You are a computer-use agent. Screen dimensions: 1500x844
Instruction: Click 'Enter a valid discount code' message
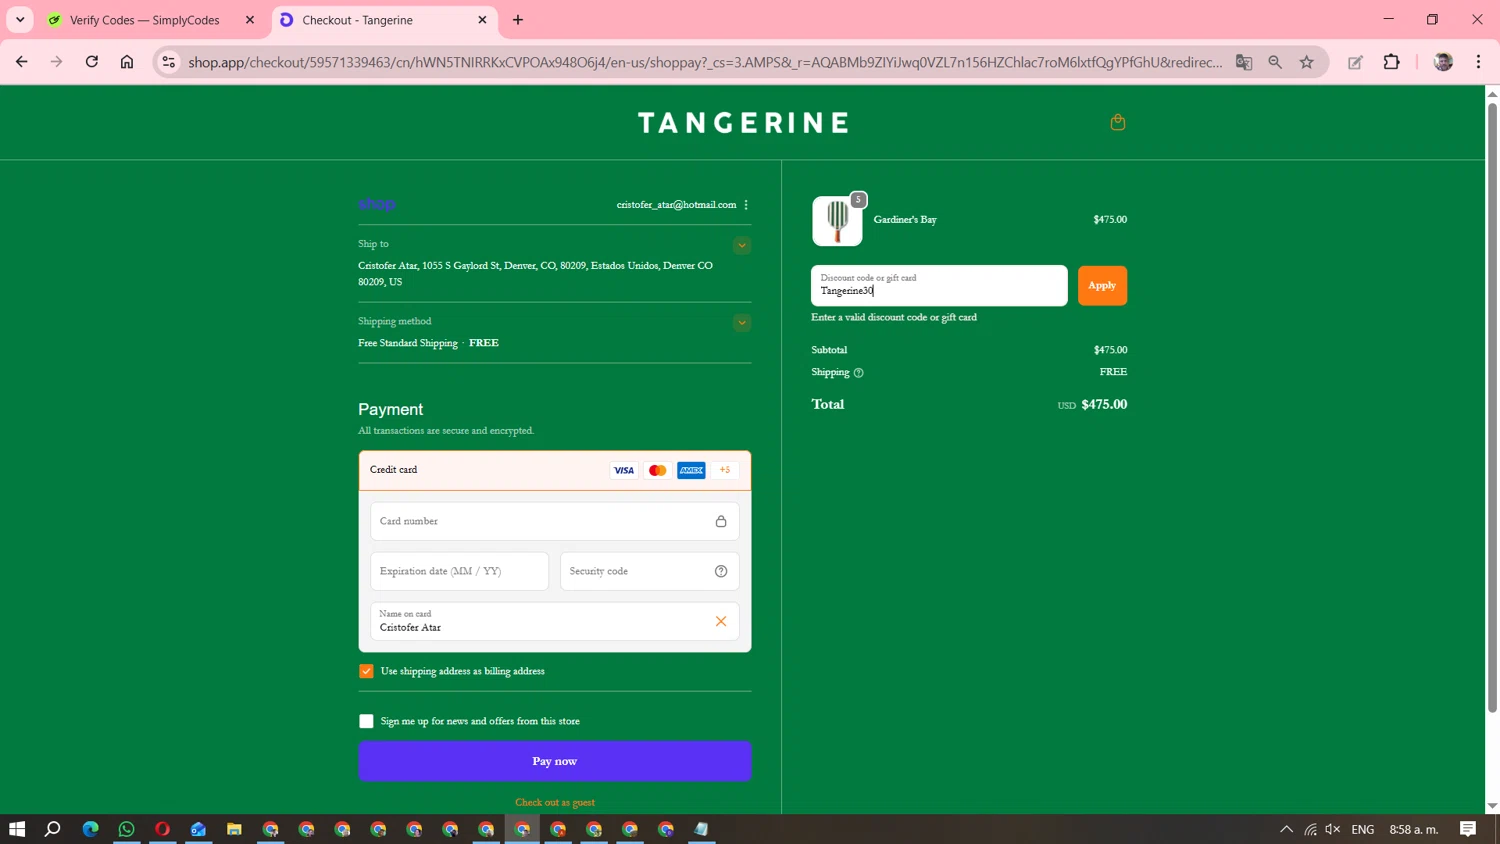[894, 317]
